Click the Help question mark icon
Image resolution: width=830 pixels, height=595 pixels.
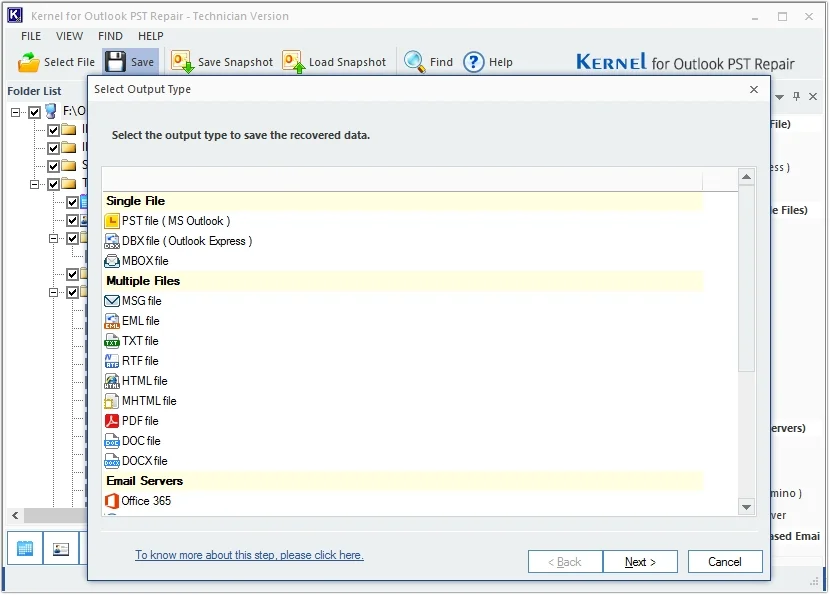click(474, 62)
